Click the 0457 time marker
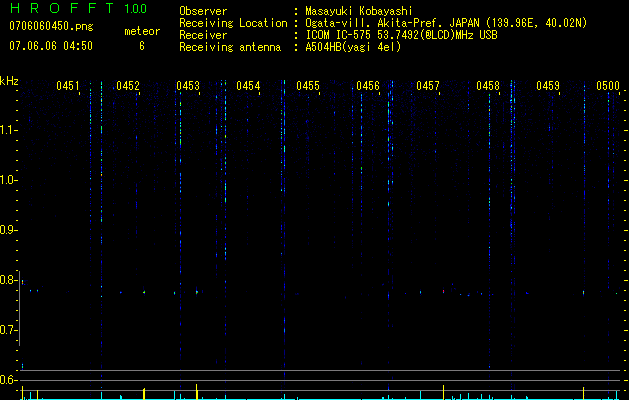 [428, 85]
